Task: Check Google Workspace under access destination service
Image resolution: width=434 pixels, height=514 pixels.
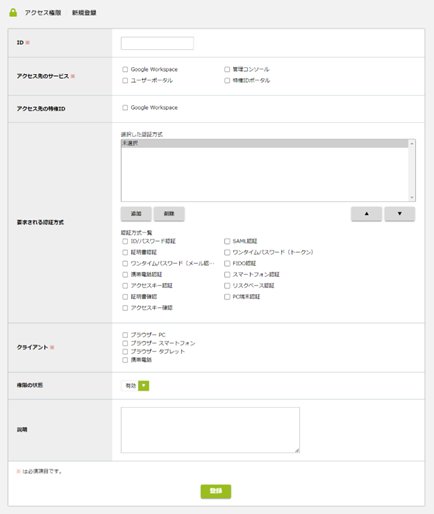Action: 125,69
